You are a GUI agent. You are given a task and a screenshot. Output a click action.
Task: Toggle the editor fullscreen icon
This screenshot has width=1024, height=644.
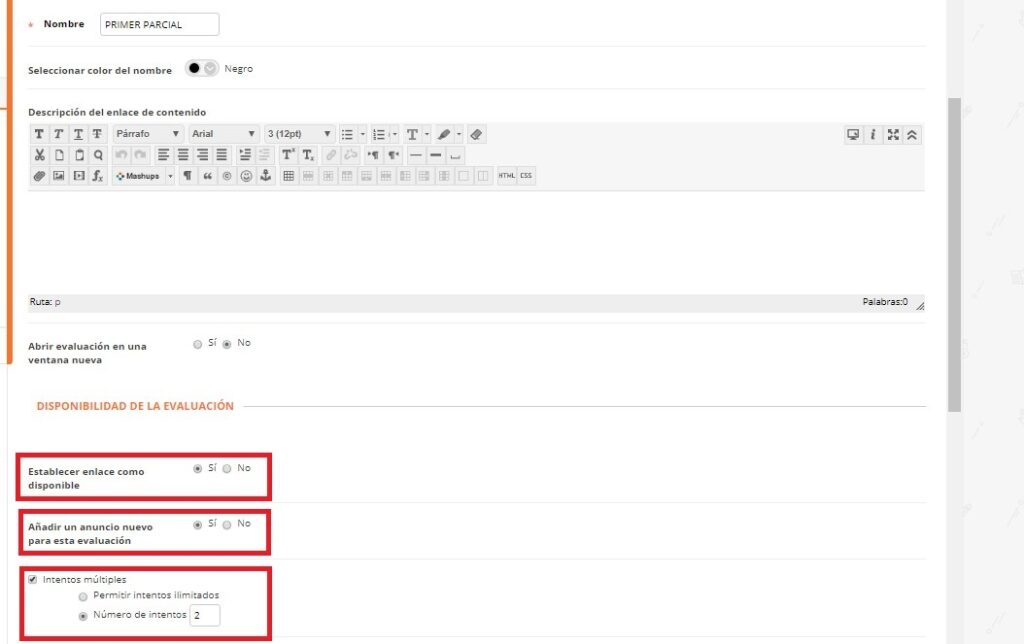[x=893, y=134]
